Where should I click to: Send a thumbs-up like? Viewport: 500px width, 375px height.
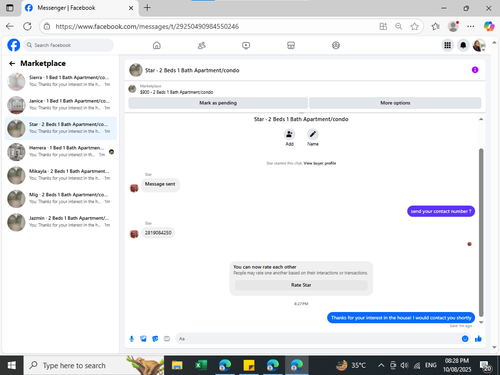(x=478, y=339)
